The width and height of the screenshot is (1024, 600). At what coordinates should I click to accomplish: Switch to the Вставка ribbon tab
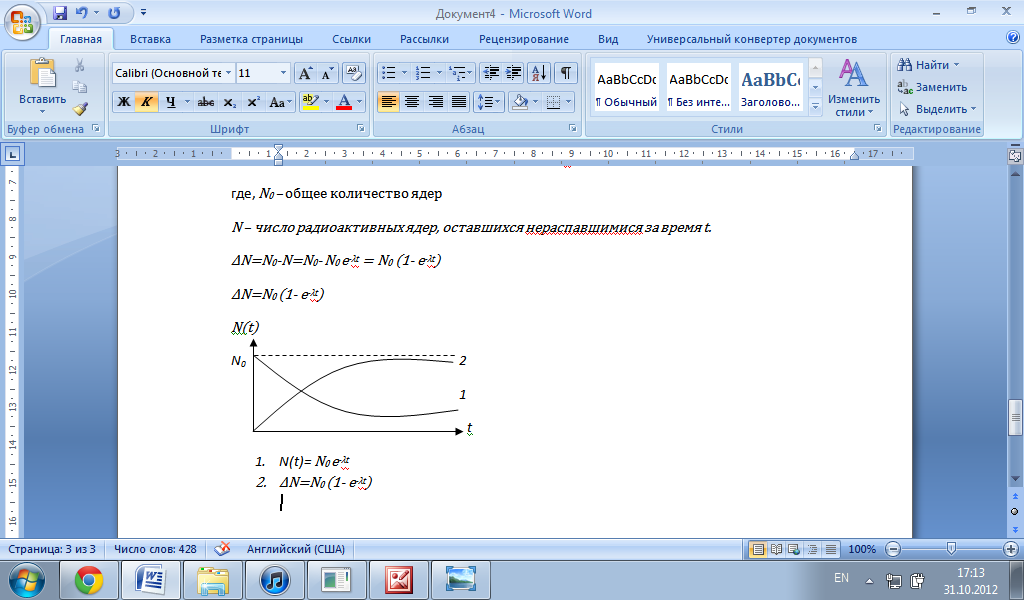pyautogui.click(x=150, y=39)
